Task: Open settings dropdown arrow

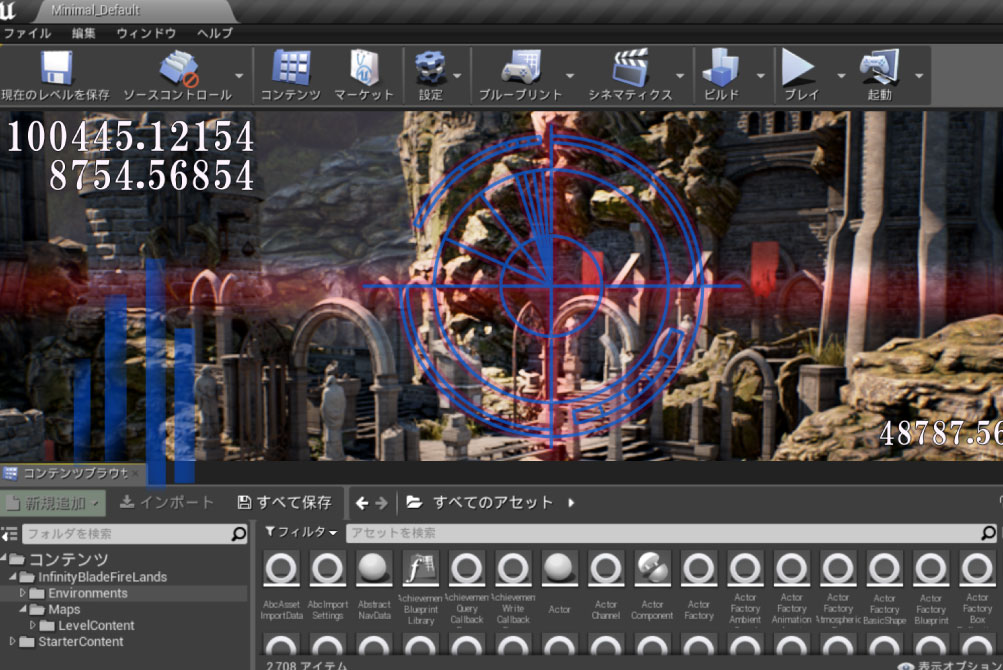Action: click(457, 76)
